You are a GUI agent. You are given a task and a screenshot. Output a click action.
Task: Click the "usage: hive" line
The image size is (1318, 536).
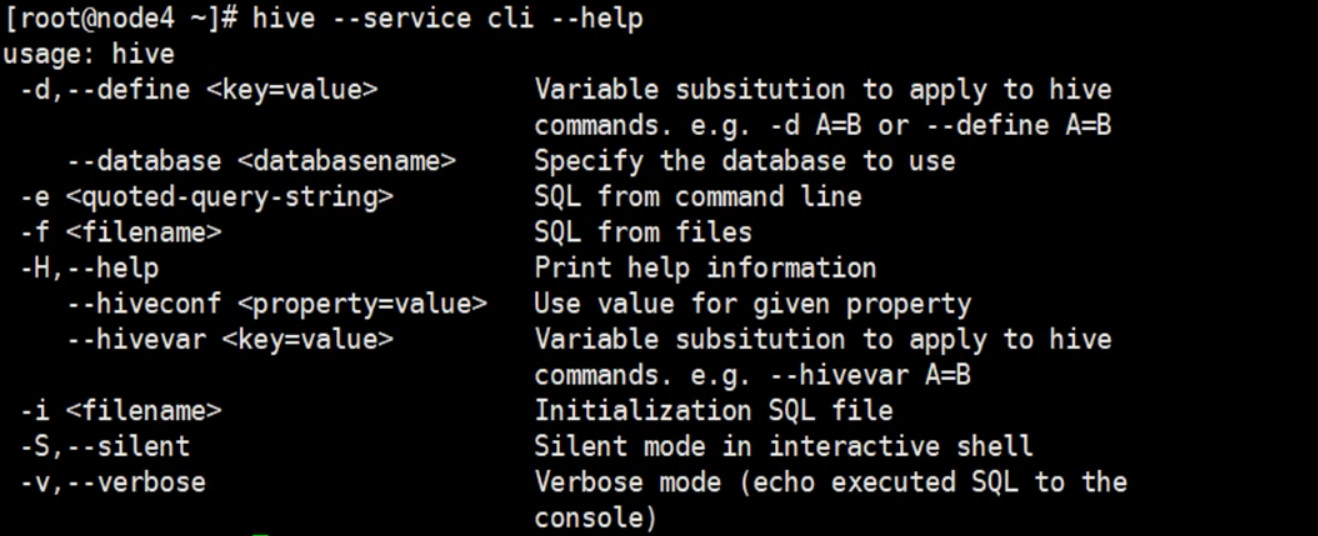pos(89,54)
